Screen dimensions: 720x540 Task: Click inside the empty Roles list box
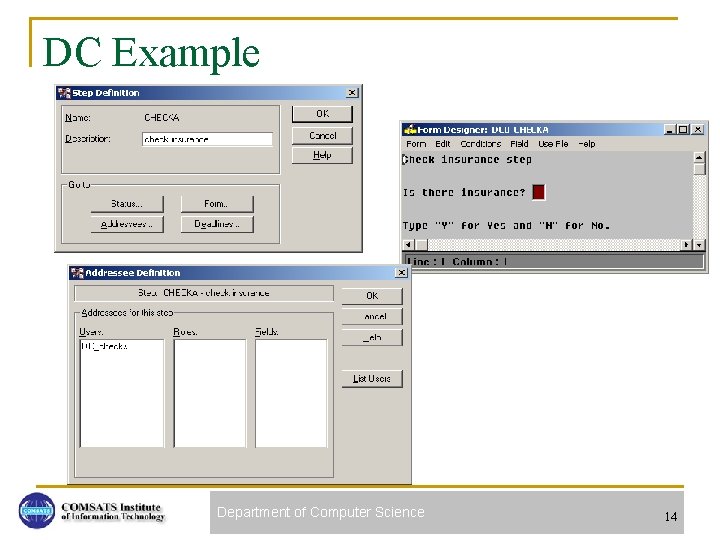tap(210, 393)
